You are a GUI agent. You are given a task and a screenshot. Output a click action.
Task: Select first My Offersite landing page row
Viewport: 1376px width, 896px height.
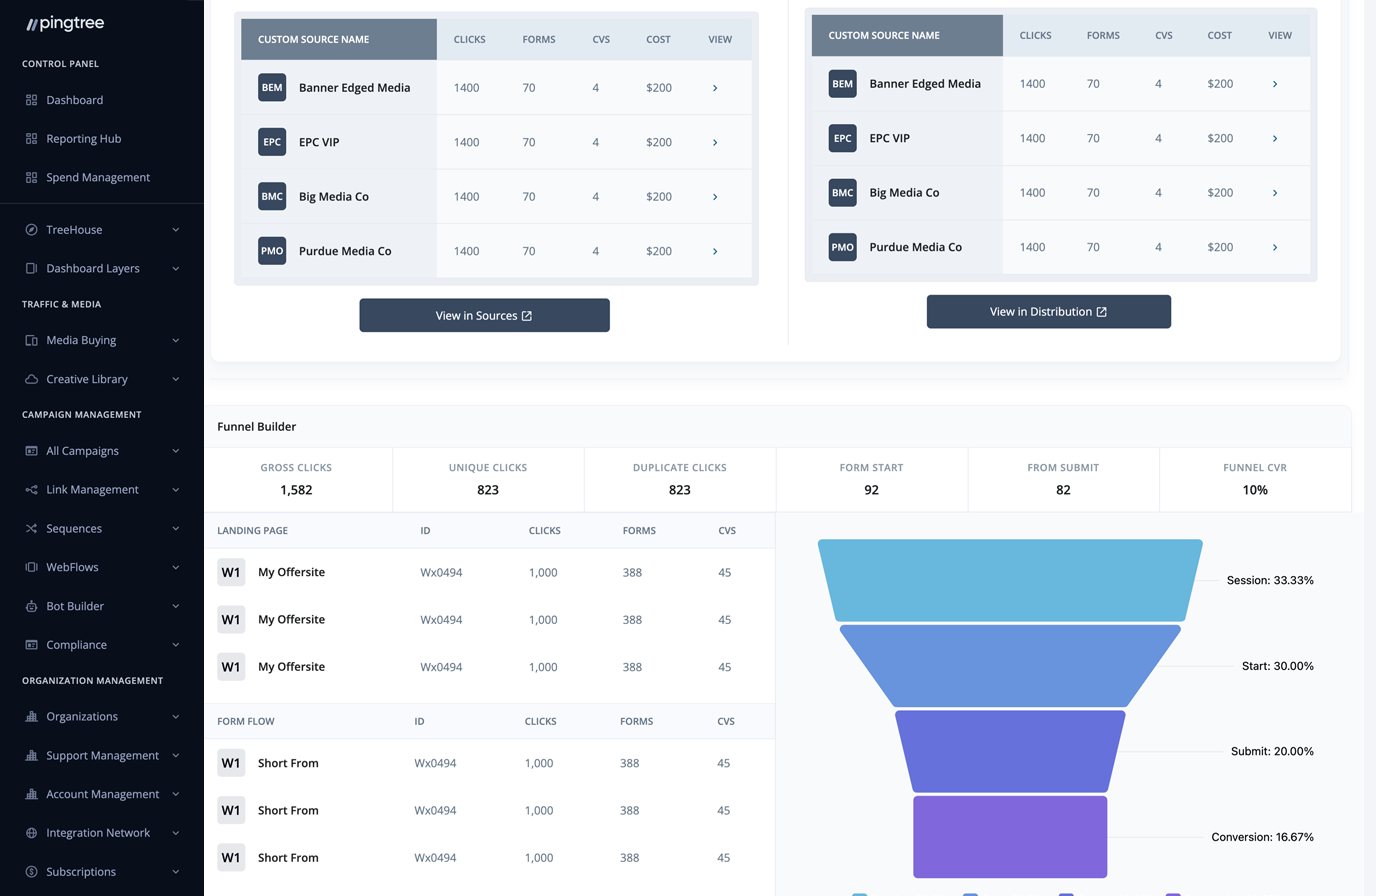tap(291, 573)
